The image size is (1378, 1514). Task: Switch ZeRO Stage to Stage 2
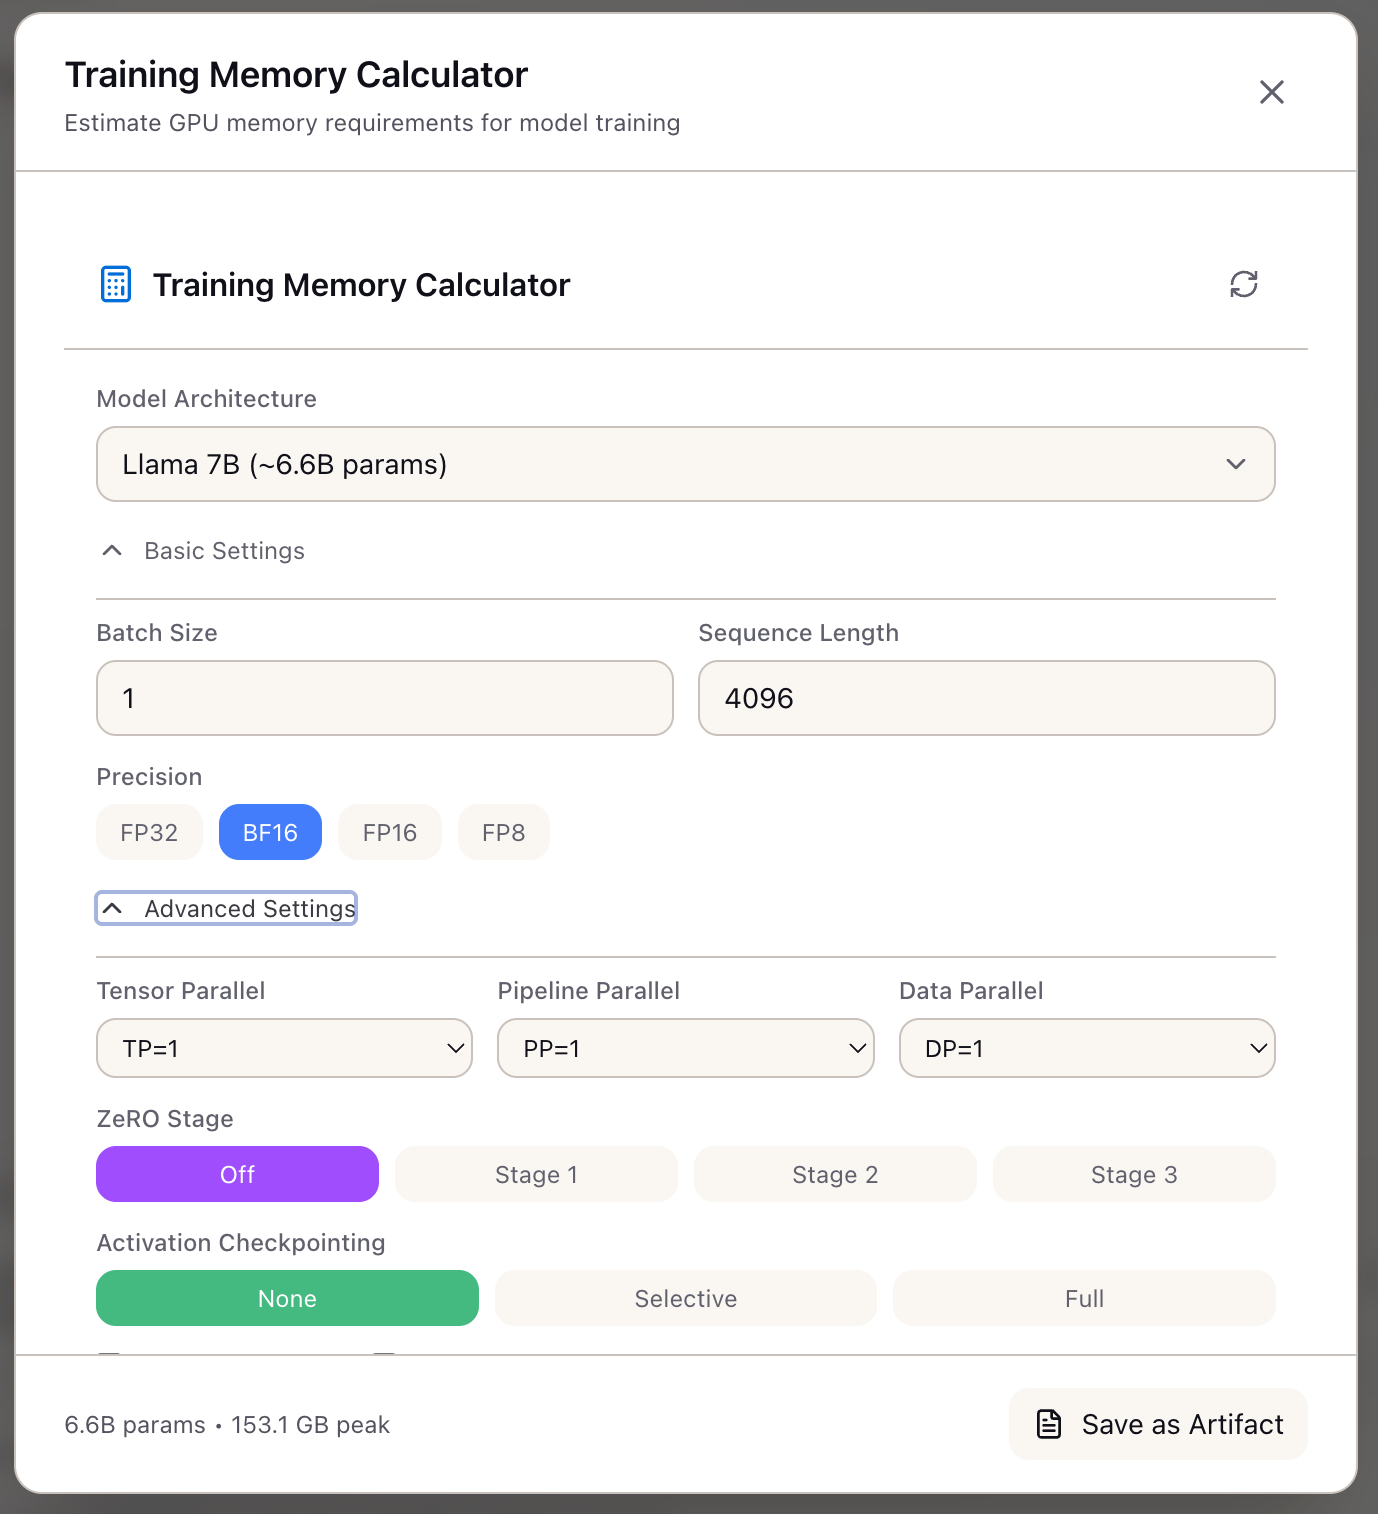point(835,1174)
